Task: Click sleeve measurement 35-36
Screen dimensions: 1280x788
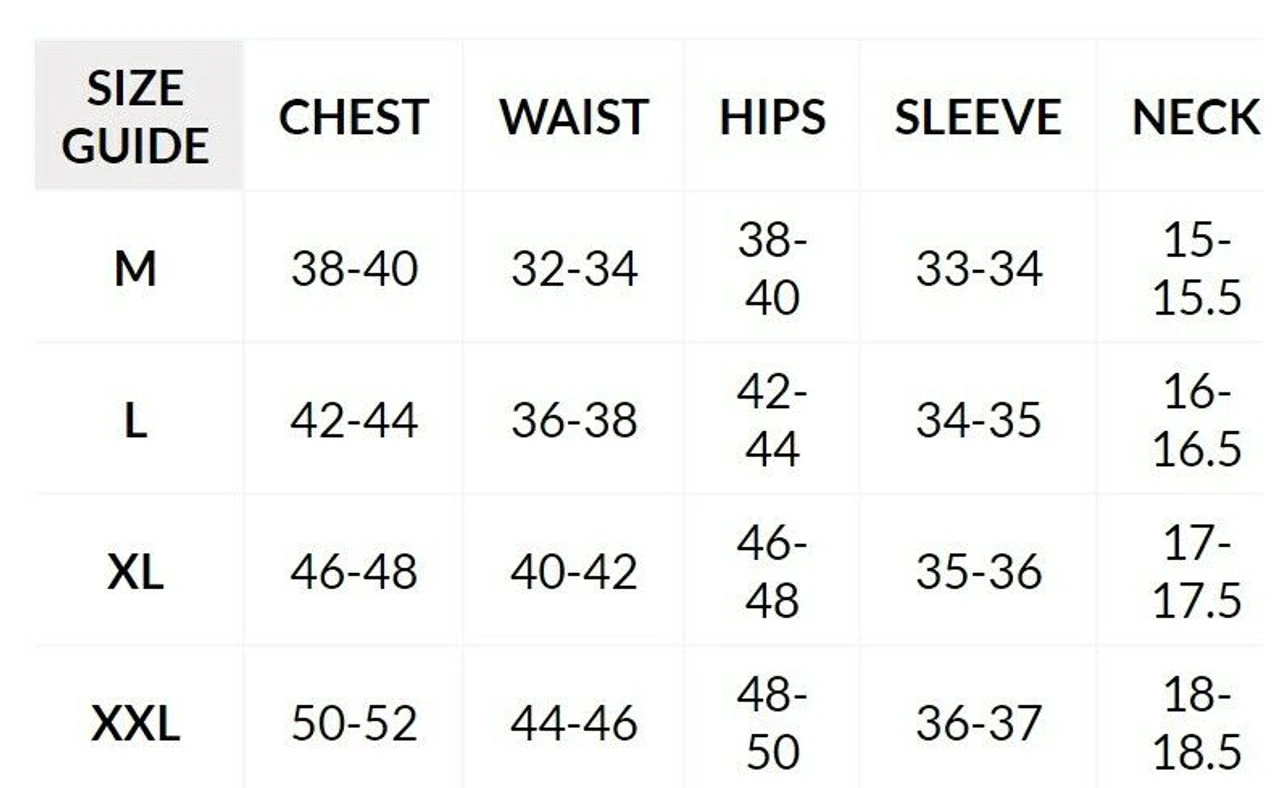Action: pos(979,572)
